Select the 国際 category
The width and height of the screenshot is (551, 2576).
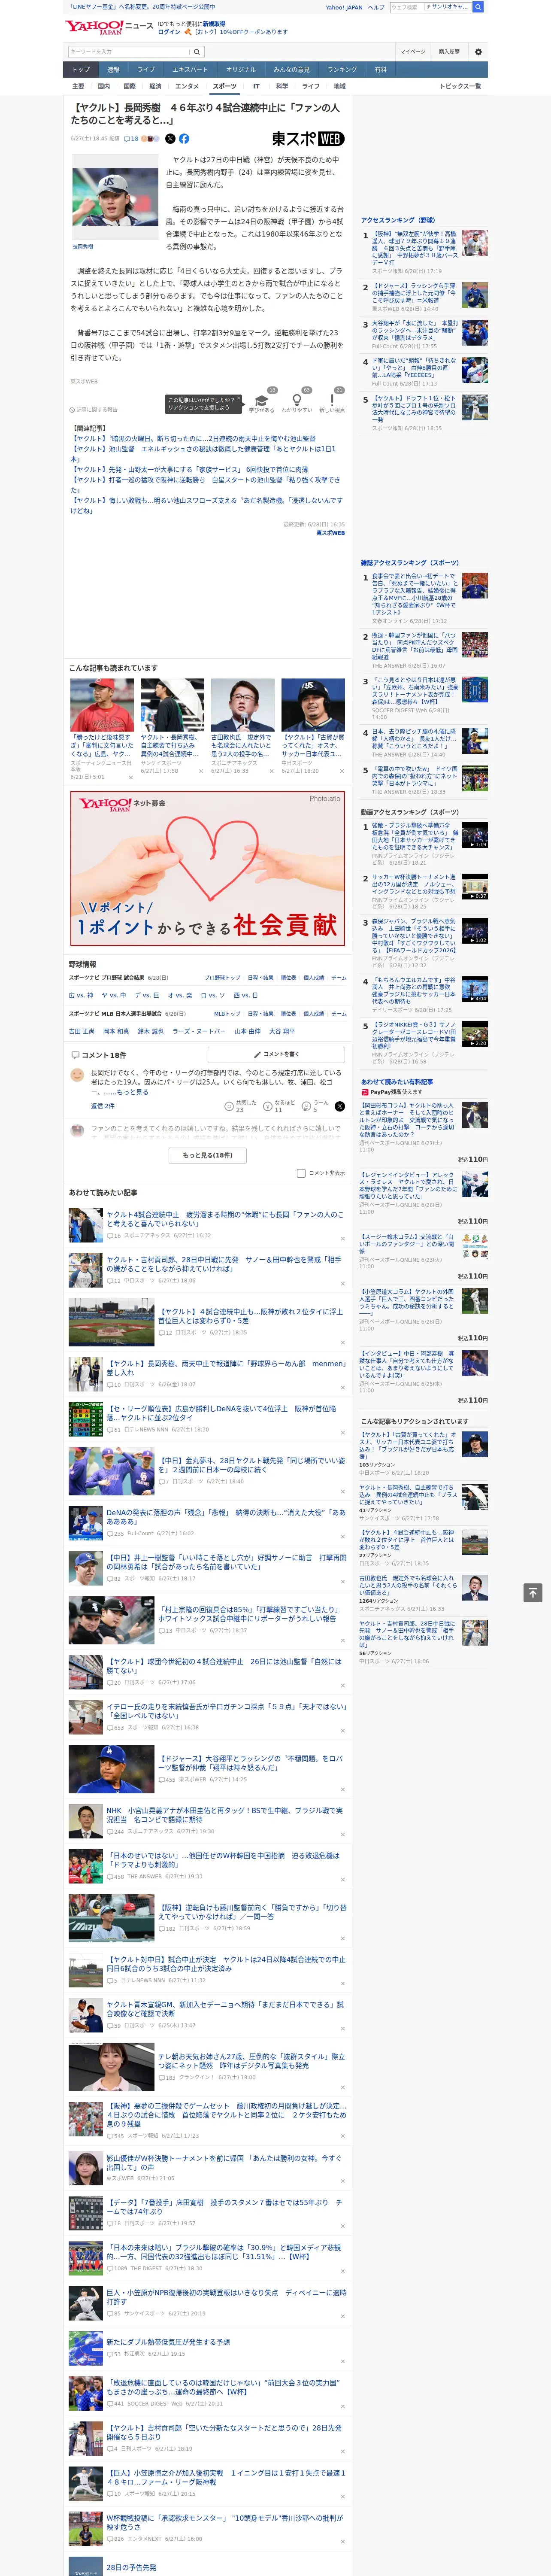click(x=129, y=87)
